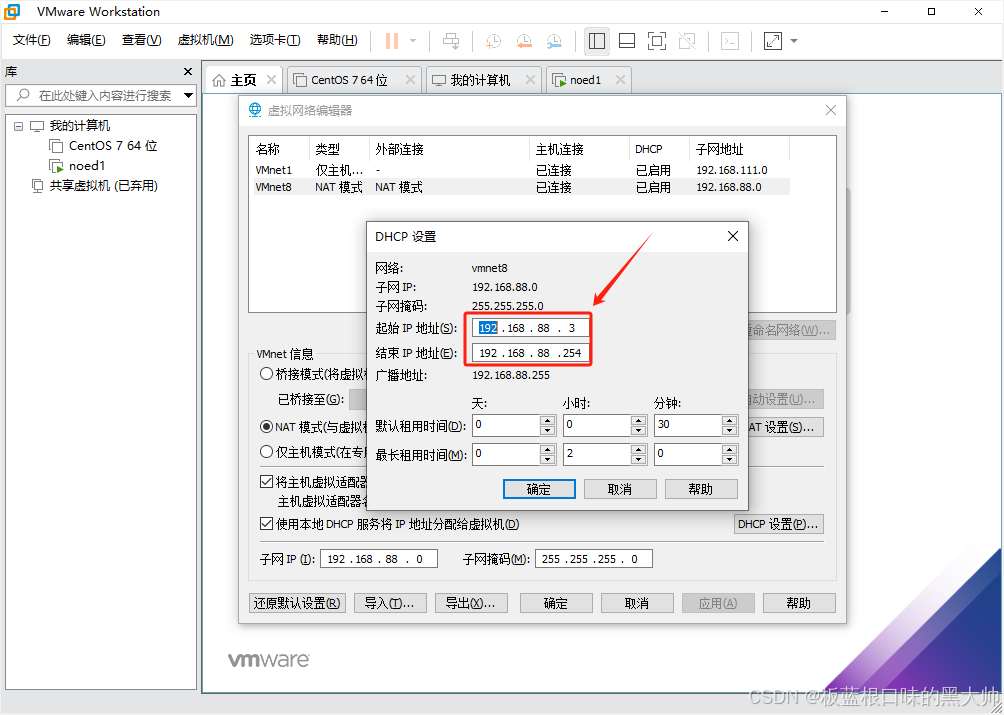This screenshot has height=715, width=1004.
Task: Open the snapshot manager toolbar icon
Action: coord(555,41)
